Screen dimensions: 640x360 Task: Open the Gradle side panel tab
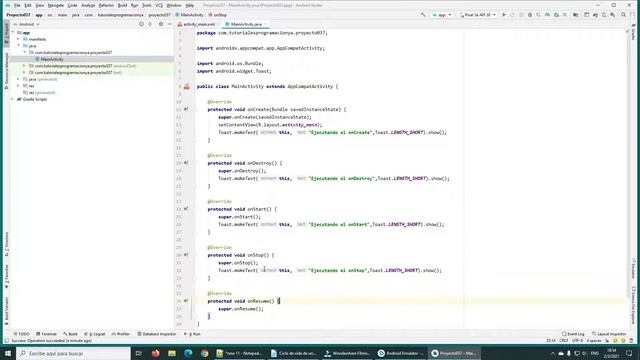[633, 32]
